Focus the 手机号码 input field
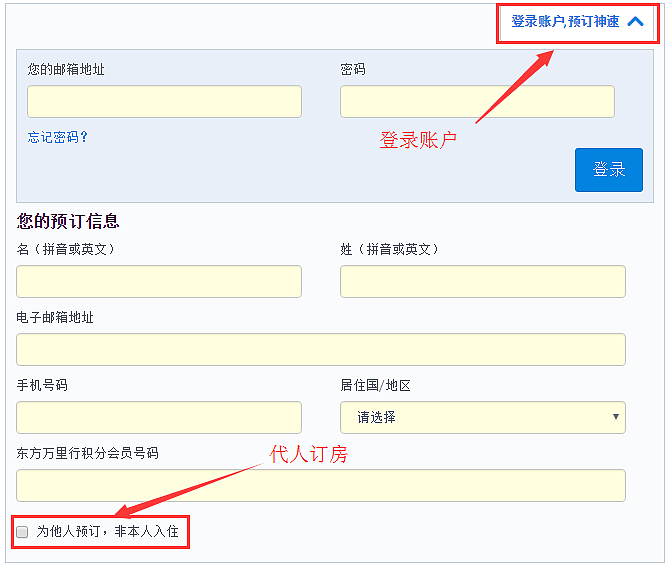Image resolution: width=669 pixels, height=568 pixels. pyautogui.click(x=159, y=417)
